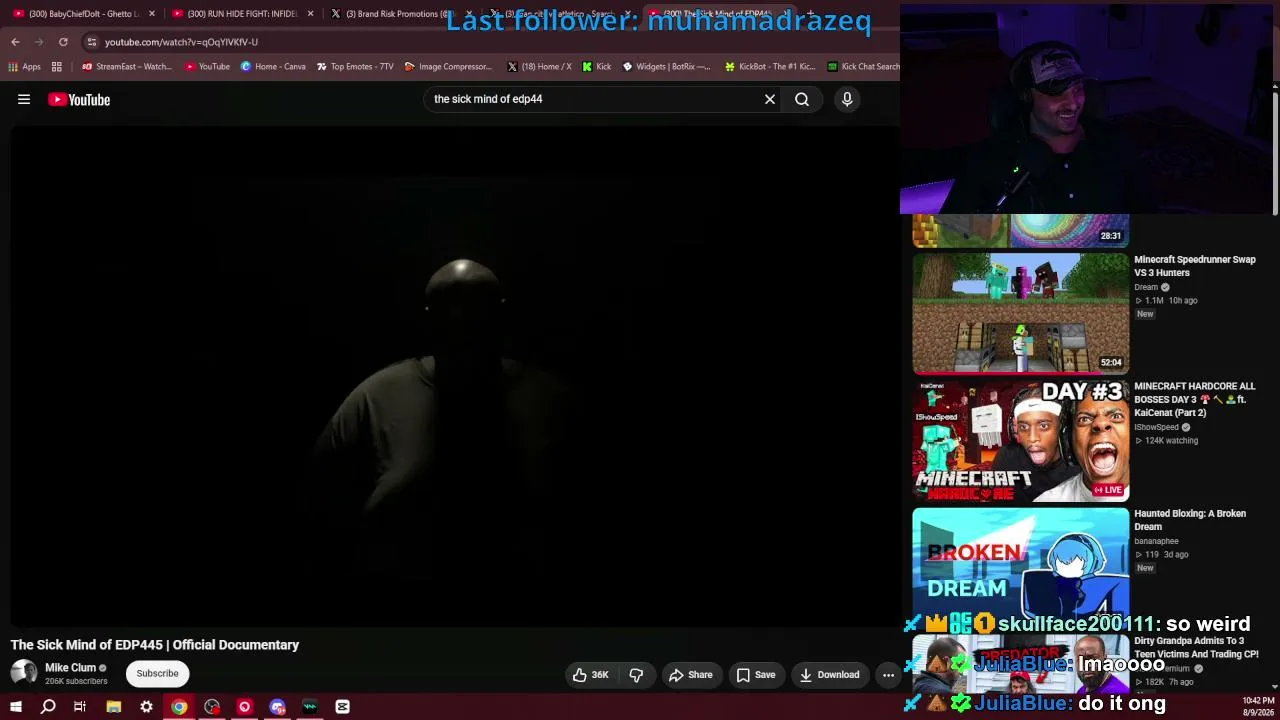Start voice search with the microphone
Viewport: 1280px width, 720px height.
(x=847, y=99)
